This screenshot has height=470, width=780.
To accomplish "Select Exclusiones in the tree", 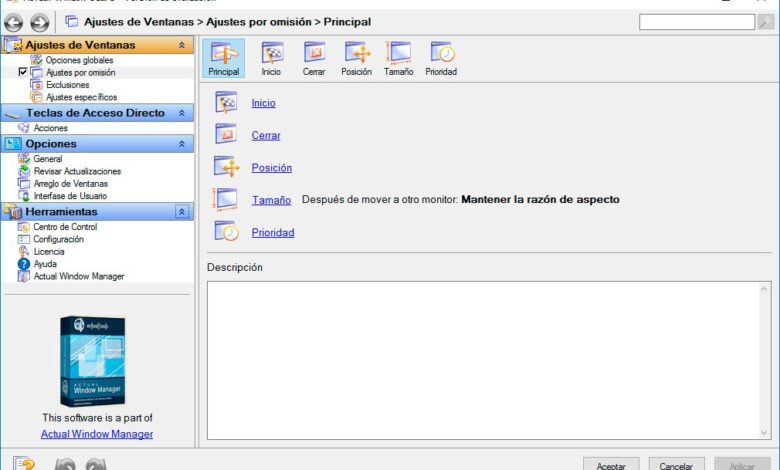I will (x=68, y=85).
